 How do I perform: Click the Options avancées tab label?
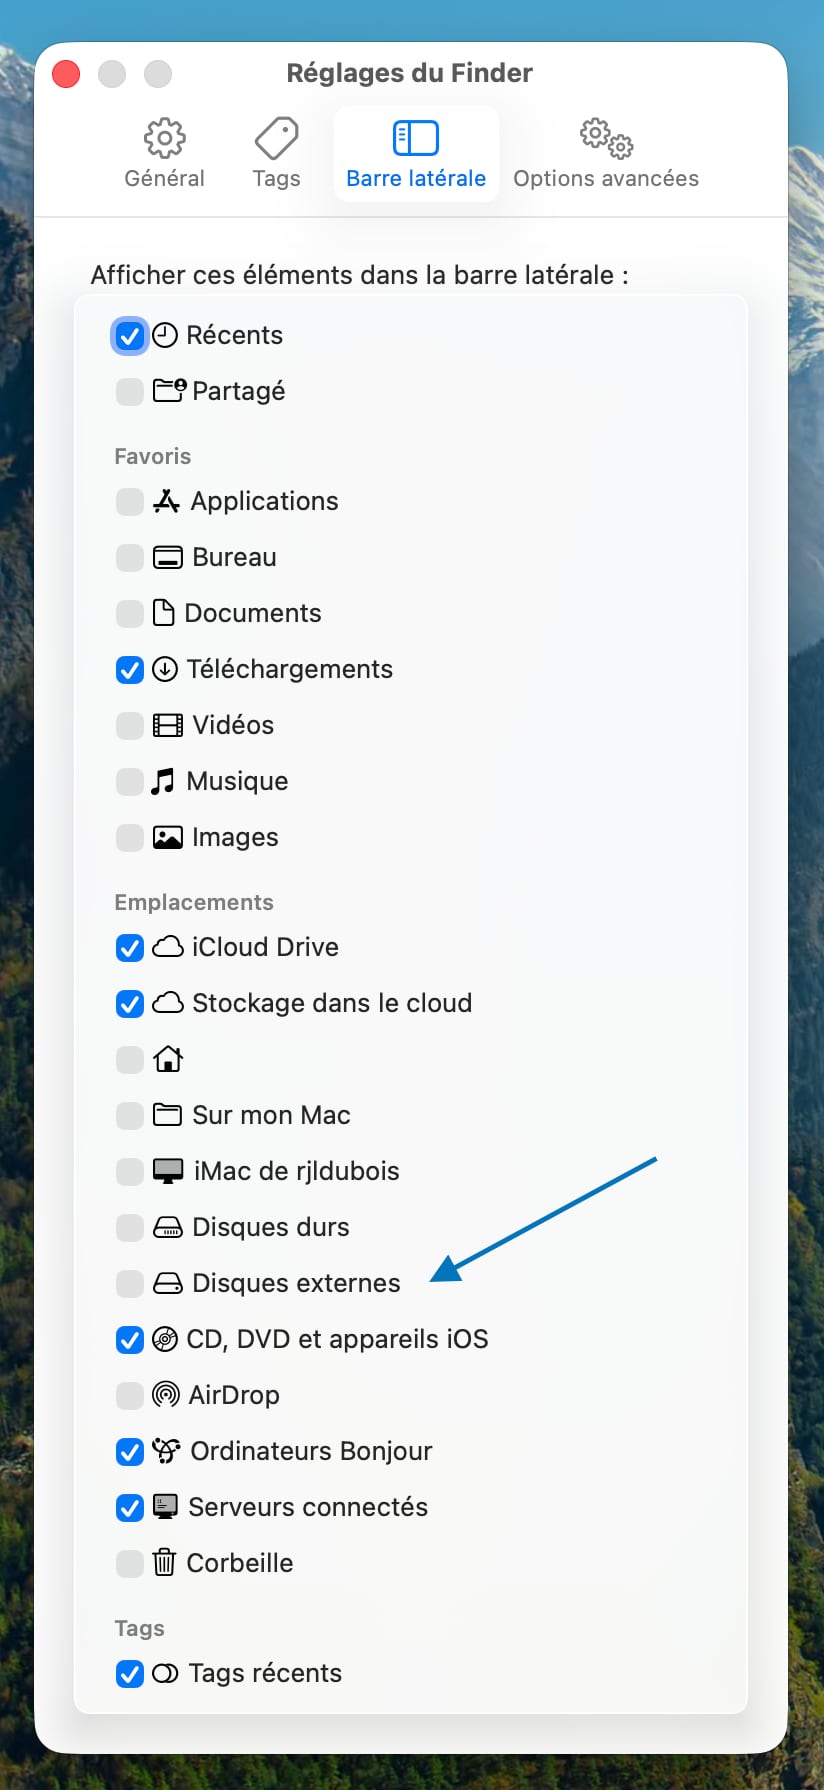606,178
